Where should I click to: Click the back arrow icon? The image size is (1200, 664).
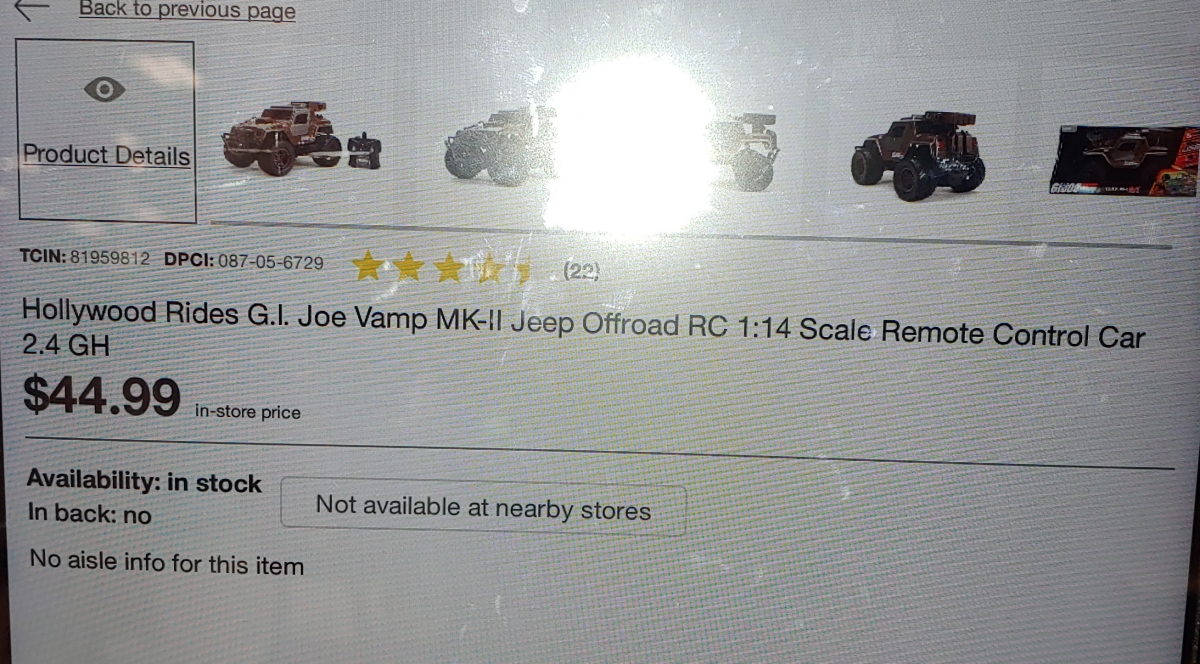pos(32,9)
